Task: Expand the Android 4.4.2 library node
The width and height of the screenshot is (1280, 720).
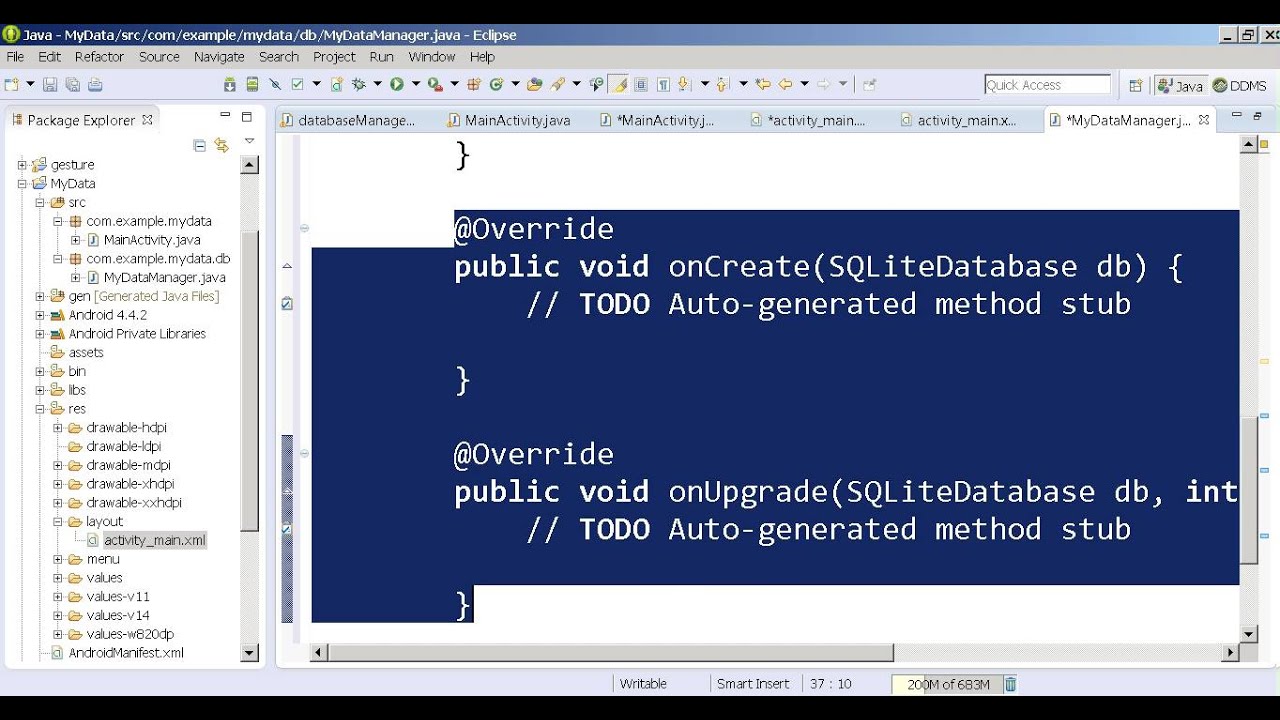Action: (40, 315)
